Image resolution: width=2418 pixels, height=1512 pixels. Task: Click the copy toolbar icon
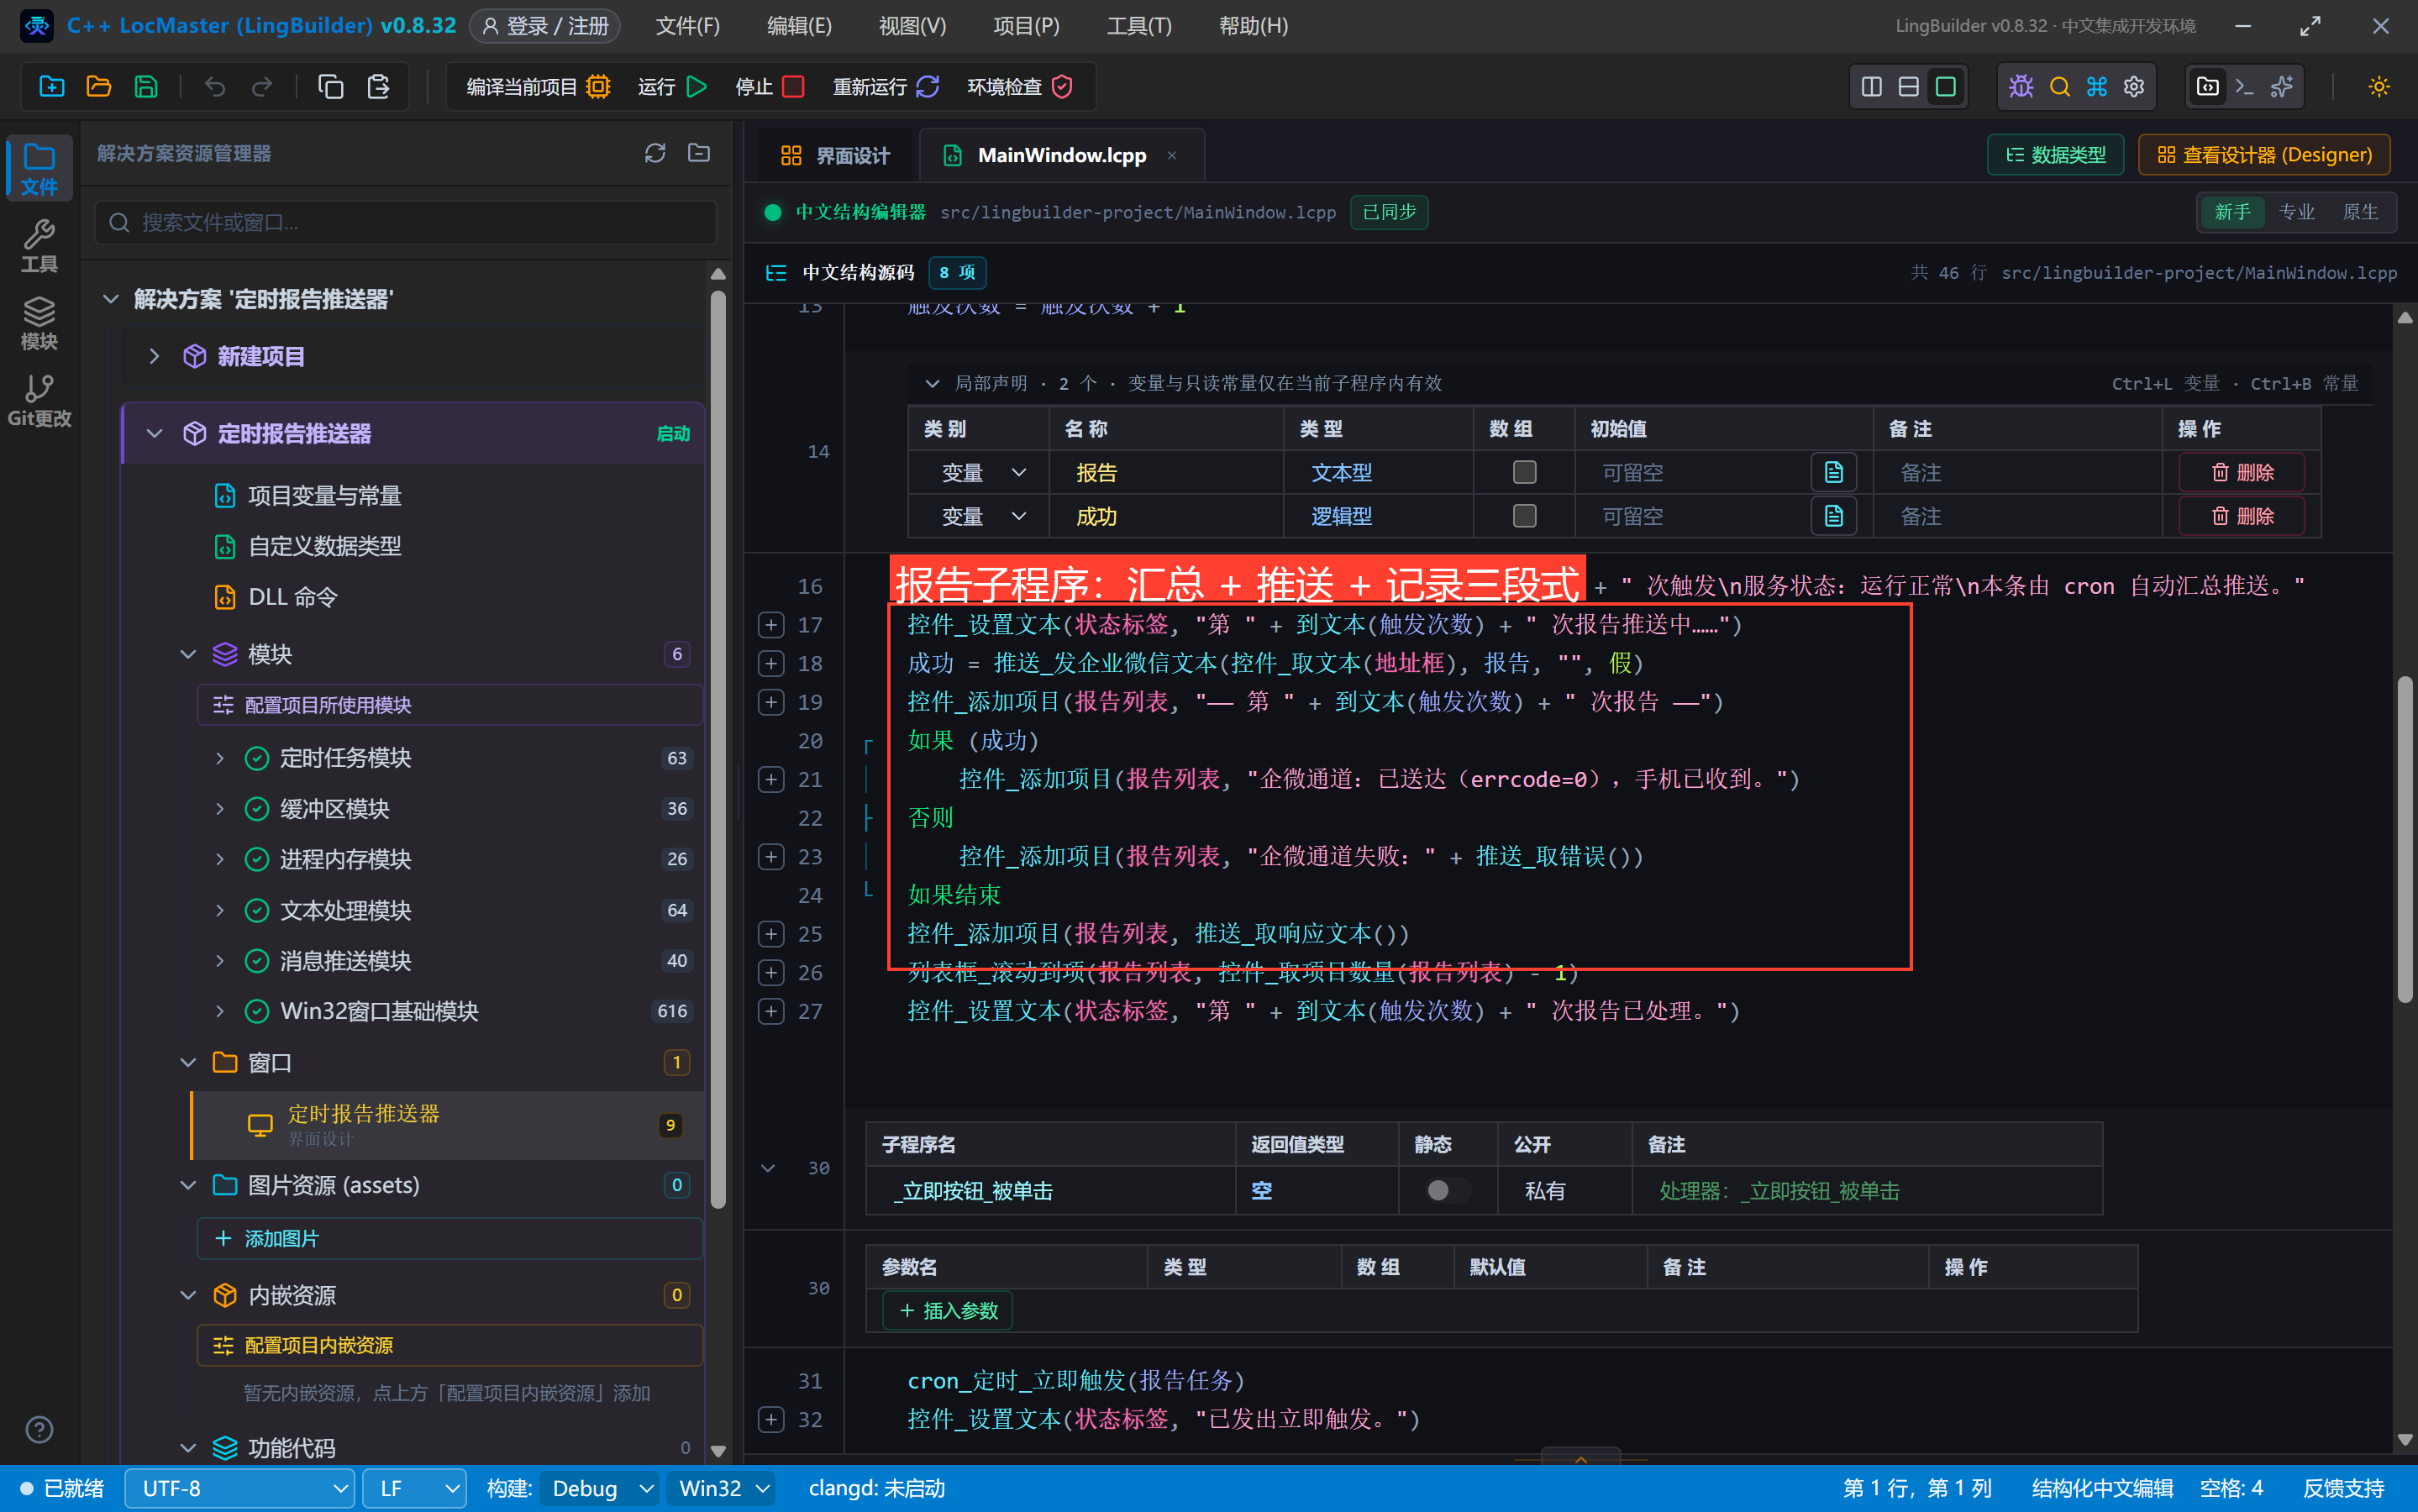coord(330,87)
